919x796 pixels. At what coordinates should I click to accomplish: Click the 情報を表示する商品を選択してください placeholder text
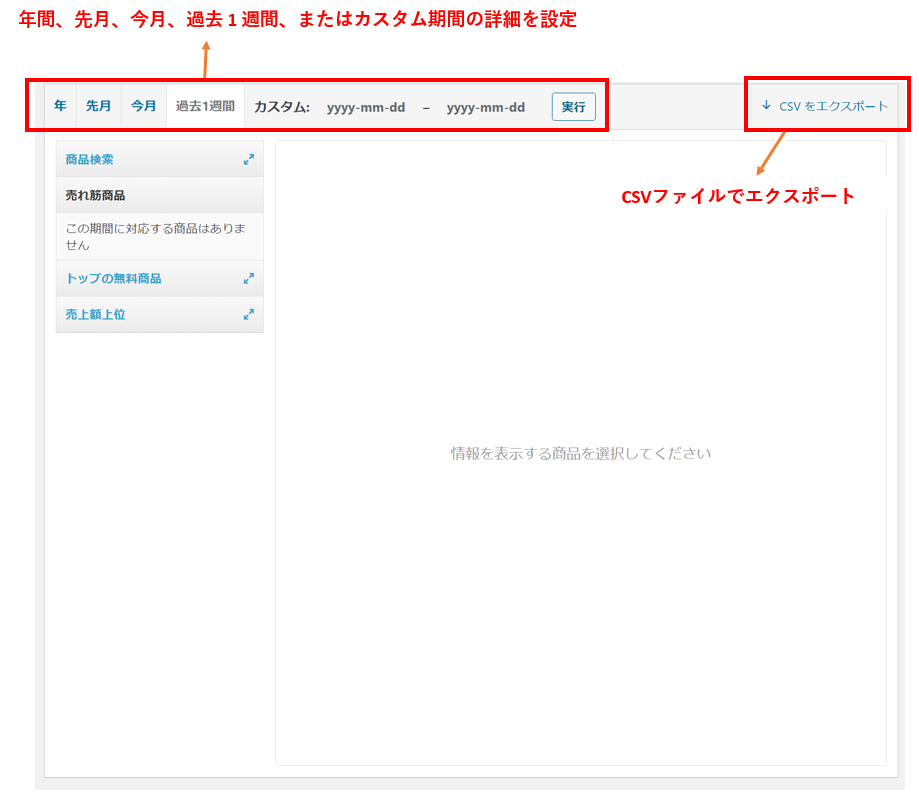tap(580, 453)
